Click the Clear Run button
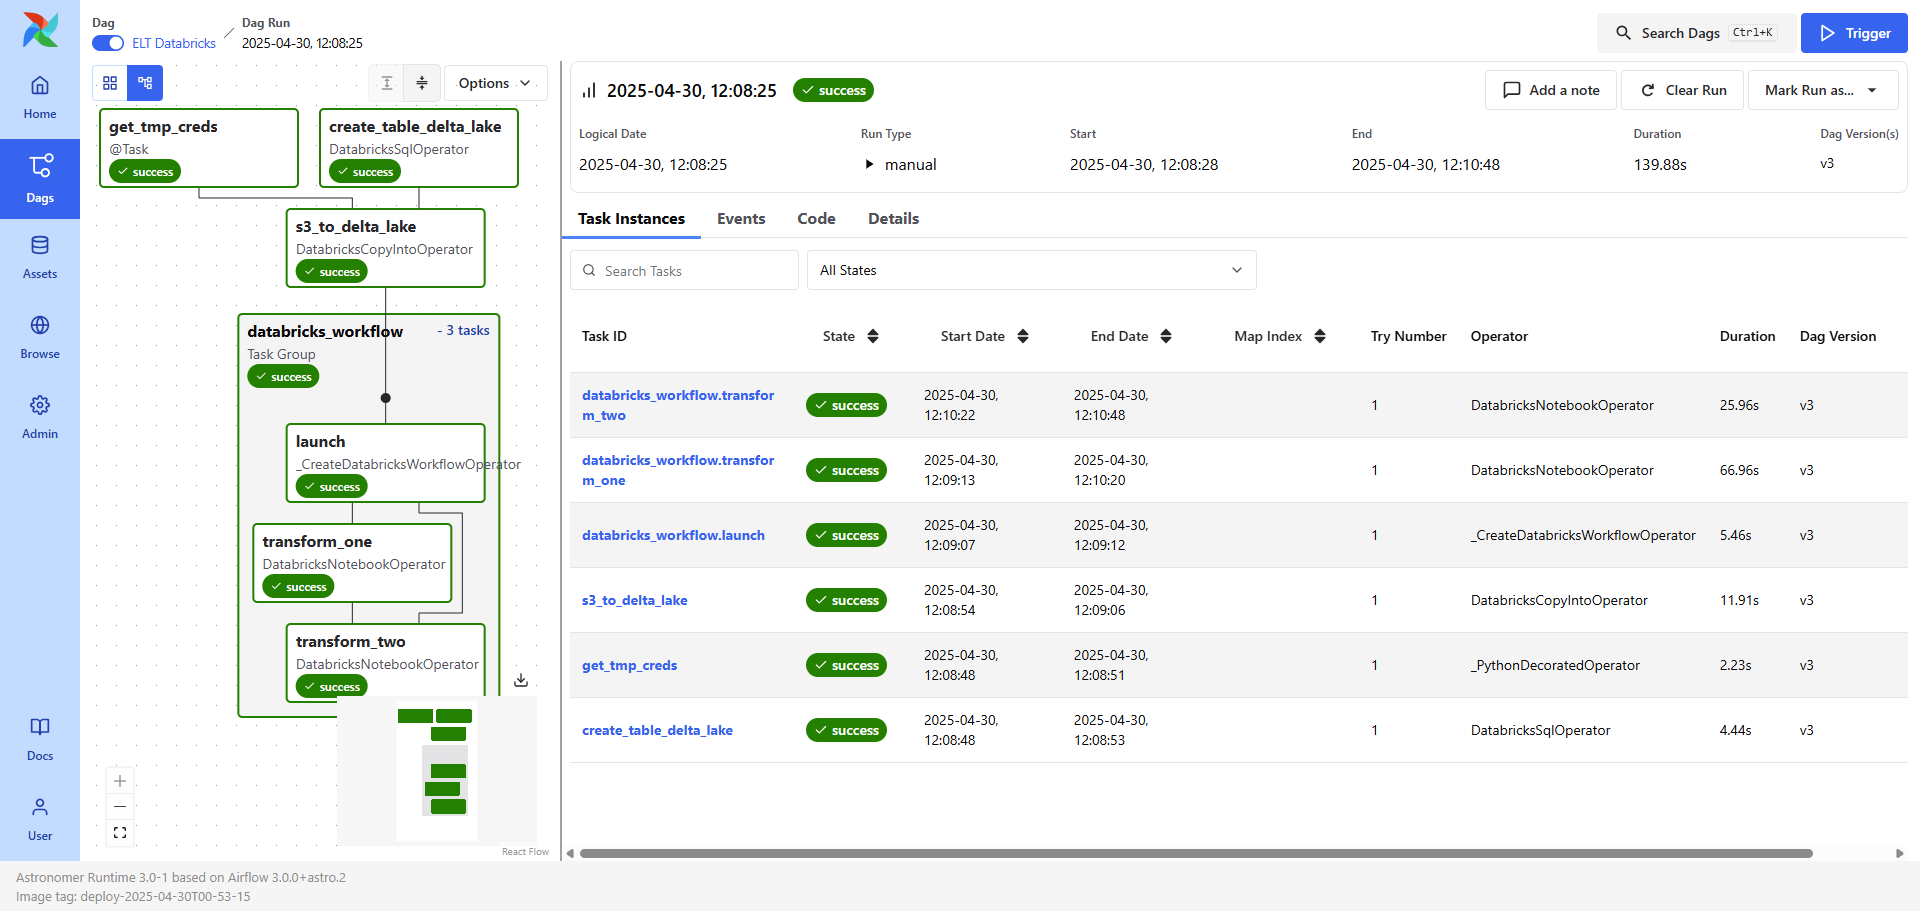Image resolution: width=1920 pixels, height=911 pixels. pos(1683,90)
